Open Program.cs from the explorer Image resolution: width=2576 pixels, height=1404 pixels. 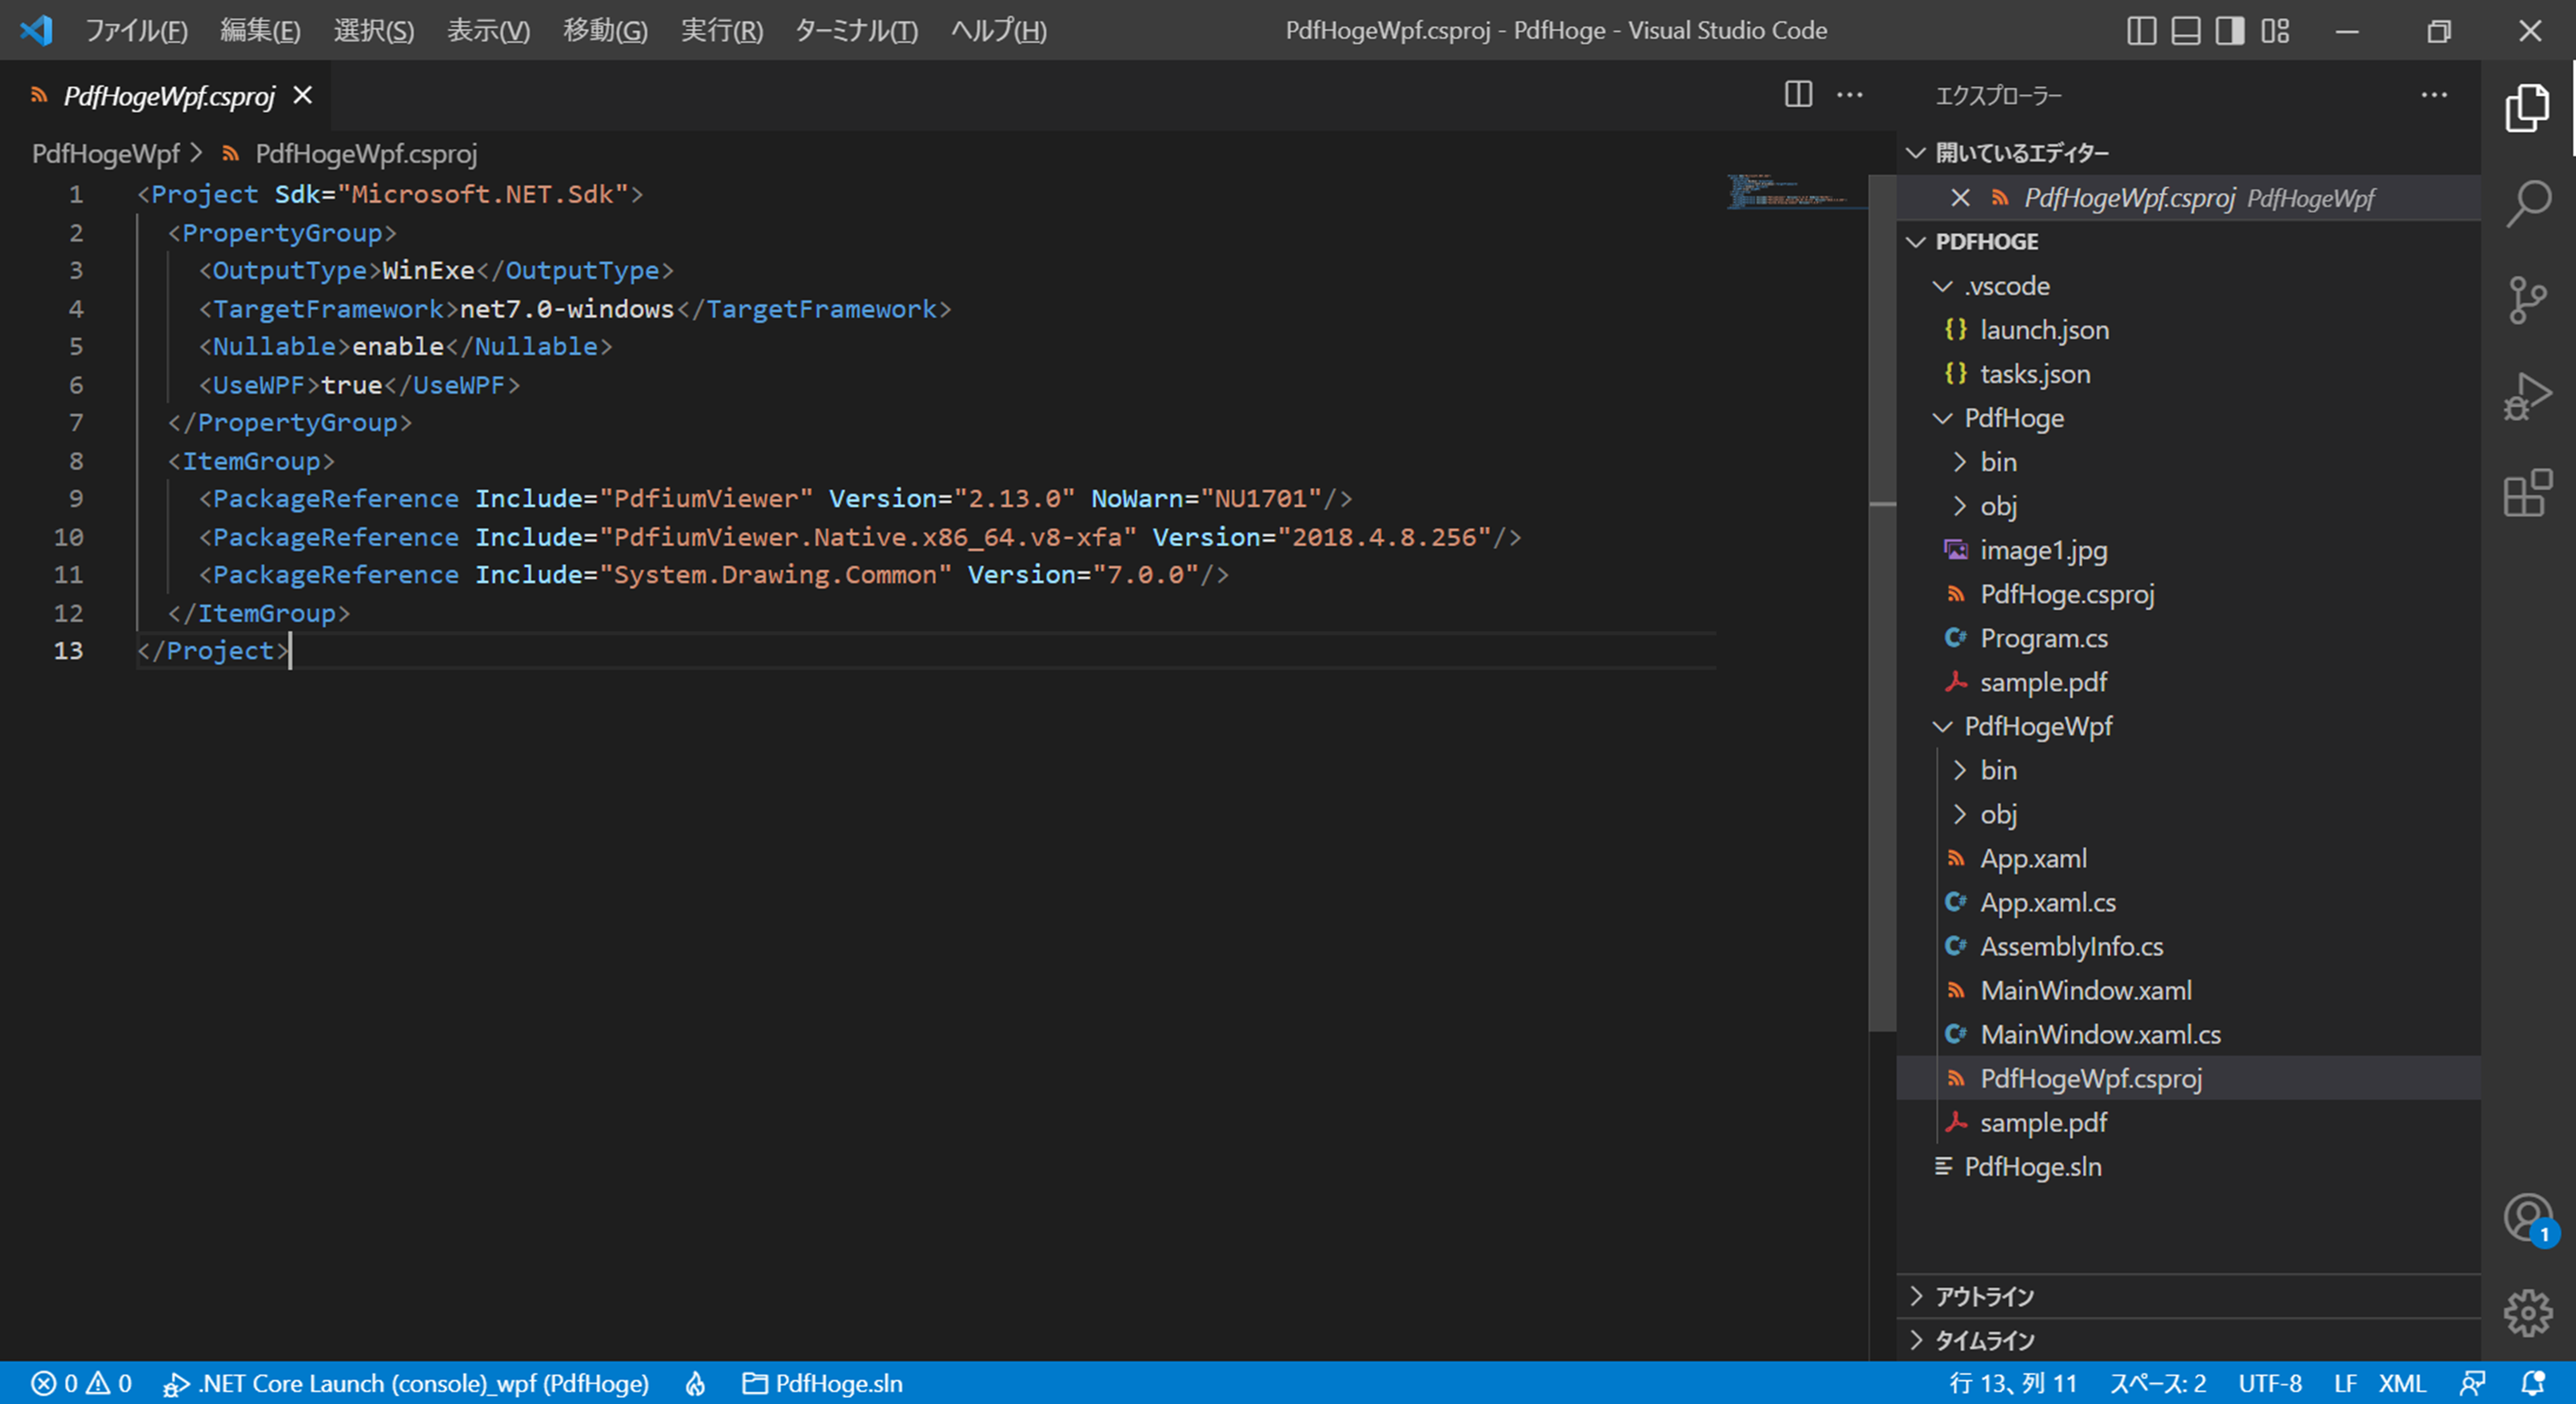click(2045, 638)
